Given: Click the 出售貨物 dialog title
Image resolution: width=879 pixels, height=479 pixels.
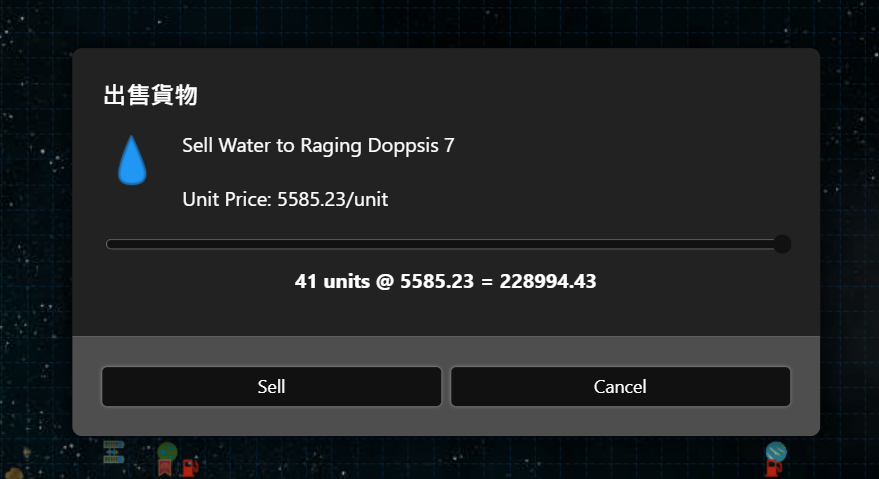Looking at the screenshot, I should (150, 95).
